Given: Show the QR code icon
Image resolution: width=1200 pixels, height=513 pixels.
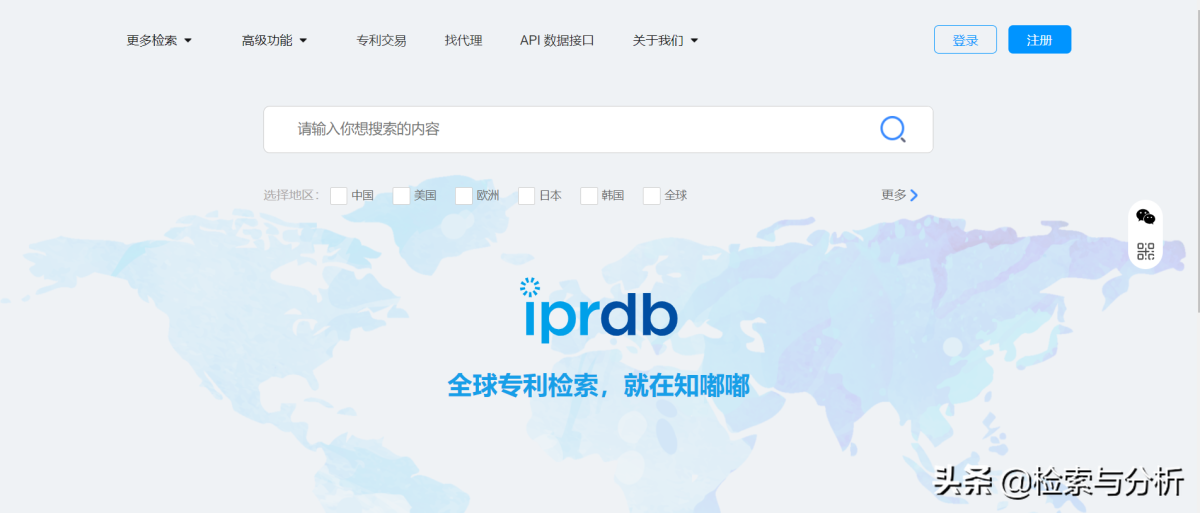Looking at the screenshot, I should coord(1146,251).
